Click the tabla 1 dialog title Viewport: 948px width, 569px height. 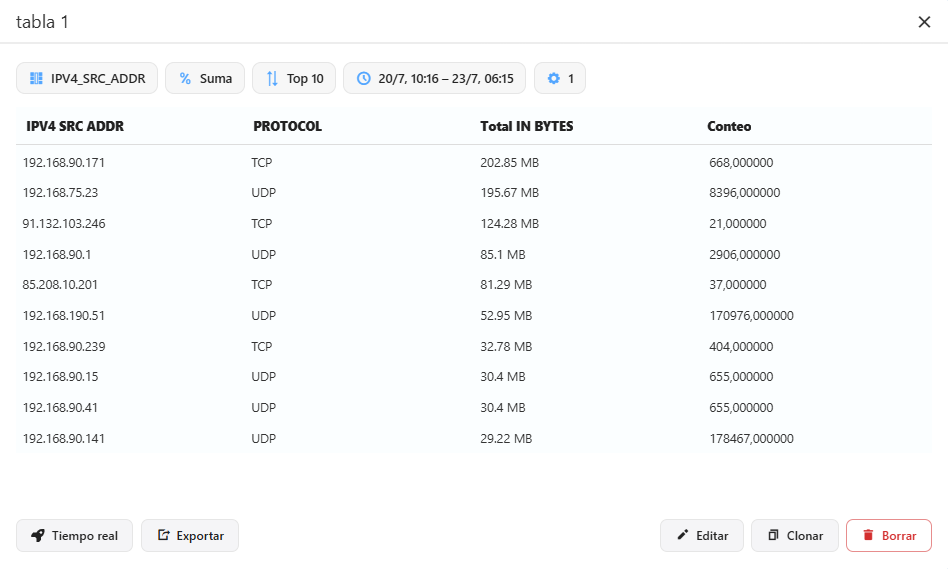42,22
